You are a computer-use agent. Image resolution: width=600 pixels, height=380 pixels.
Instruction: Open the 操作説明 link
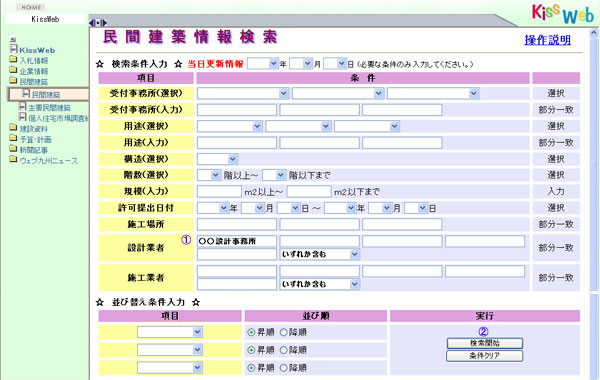coord(547,40)
